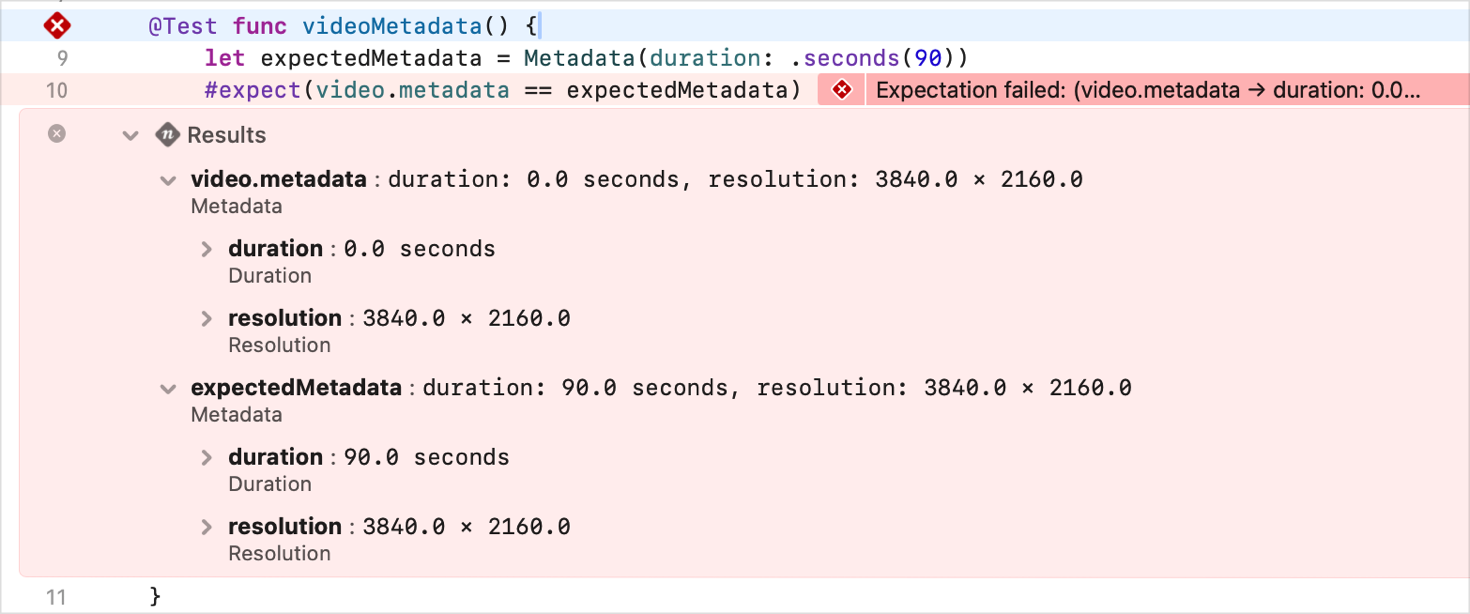Screen dimensions: 1470x614
Task: Collapse the Results disclosure chevron
Action: pos(130,136)
